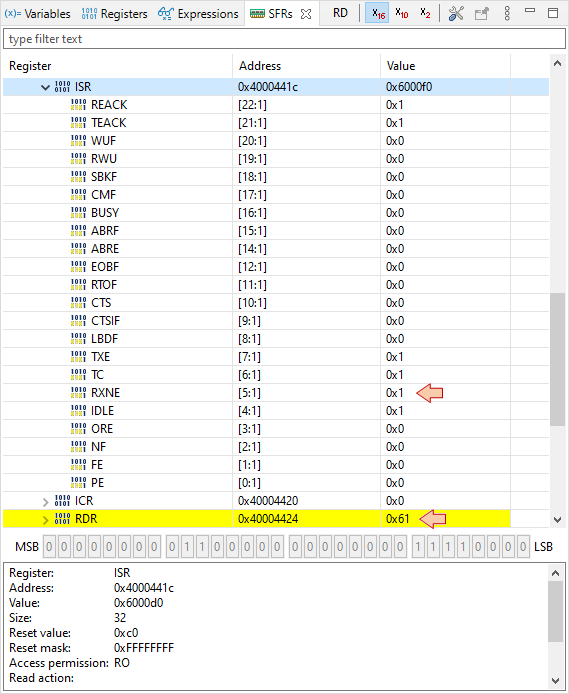Open the View Menu three-dots icon

point(507,14)
